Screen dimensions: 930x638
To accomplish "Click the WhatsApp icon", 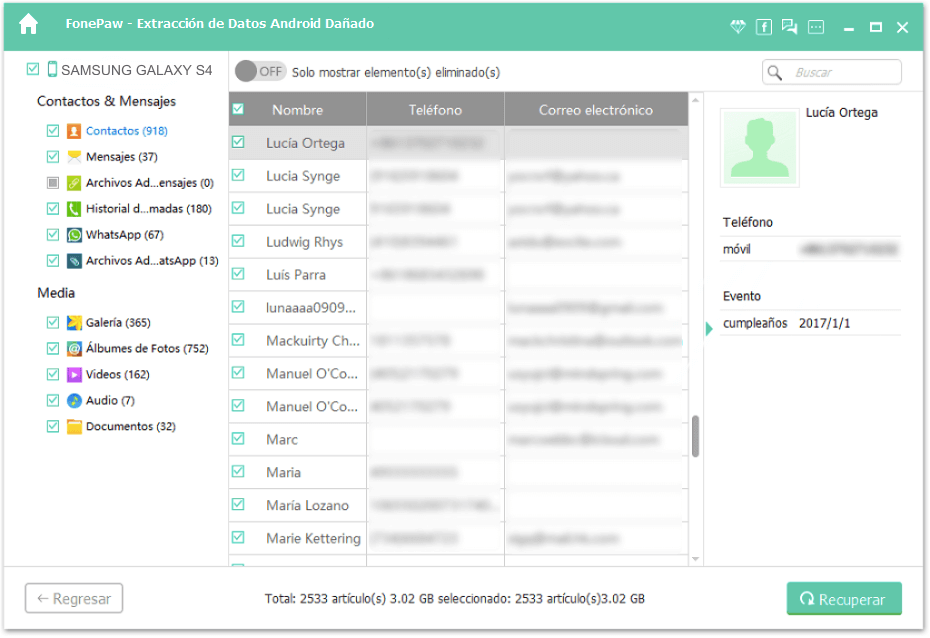I will pos(74,235).
